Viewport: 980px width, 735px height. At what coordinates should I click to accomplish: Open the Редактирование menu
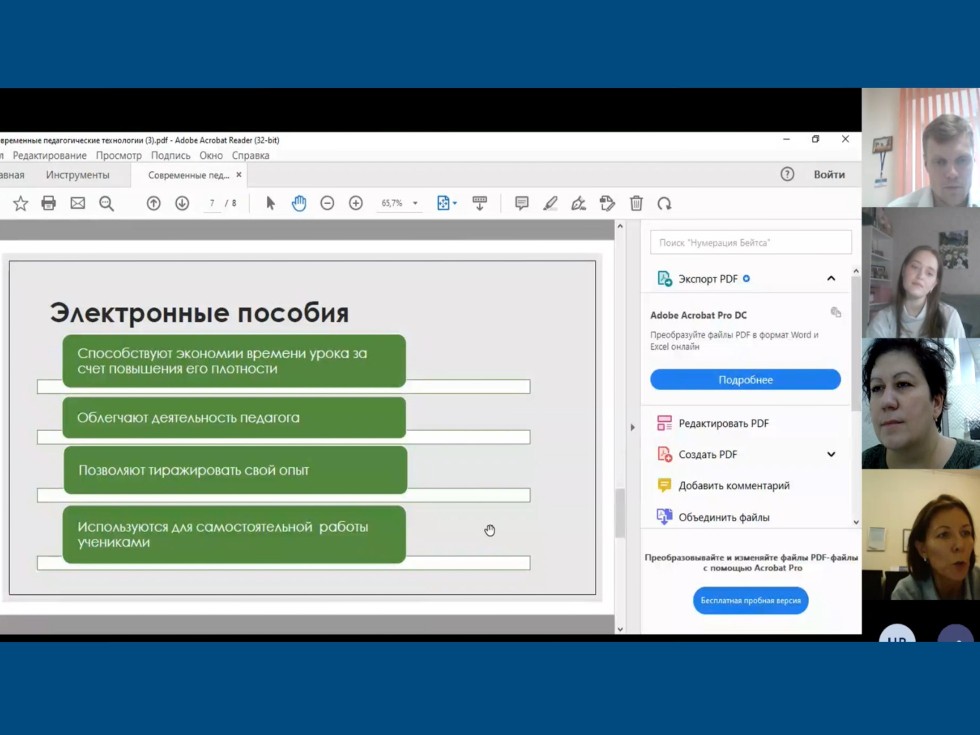pos(49,155)
